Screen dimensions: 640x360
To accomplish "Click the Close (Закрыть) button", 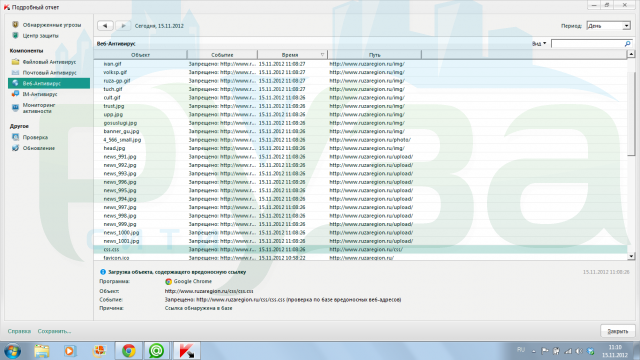I will tap(618, 331).
